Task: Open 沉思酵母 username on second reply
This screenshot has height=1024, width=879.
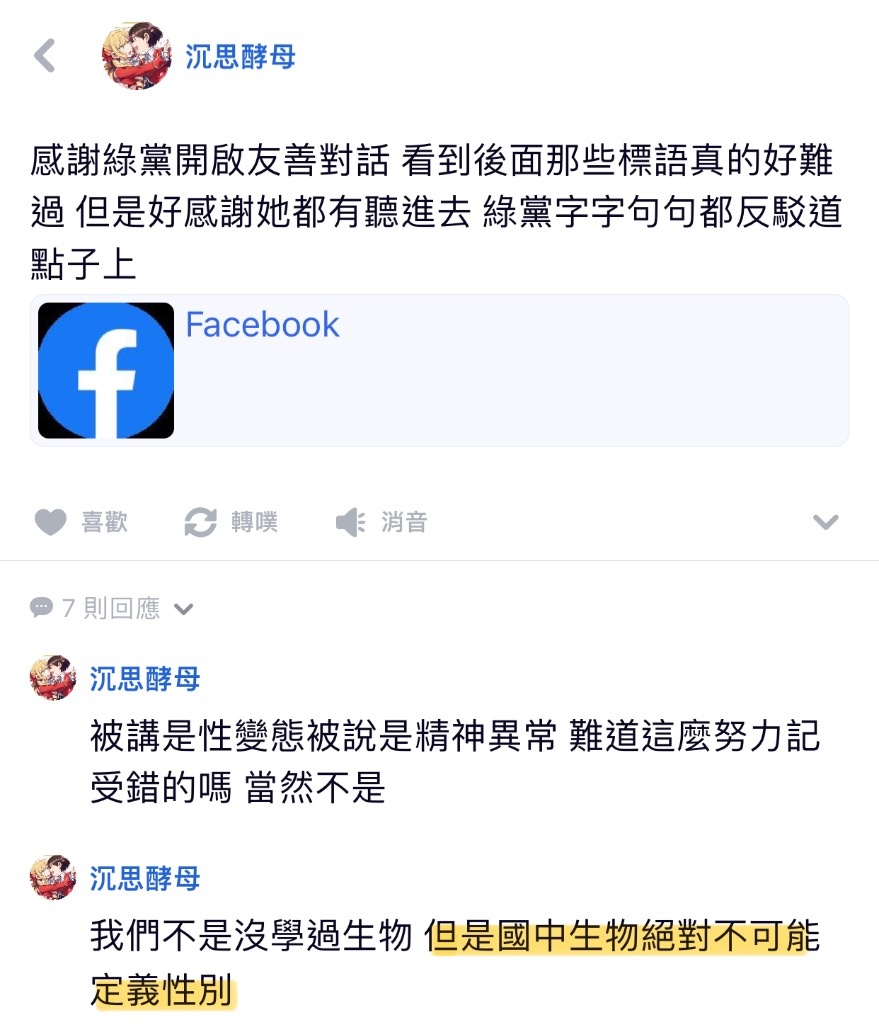Action: pos(145,878)
